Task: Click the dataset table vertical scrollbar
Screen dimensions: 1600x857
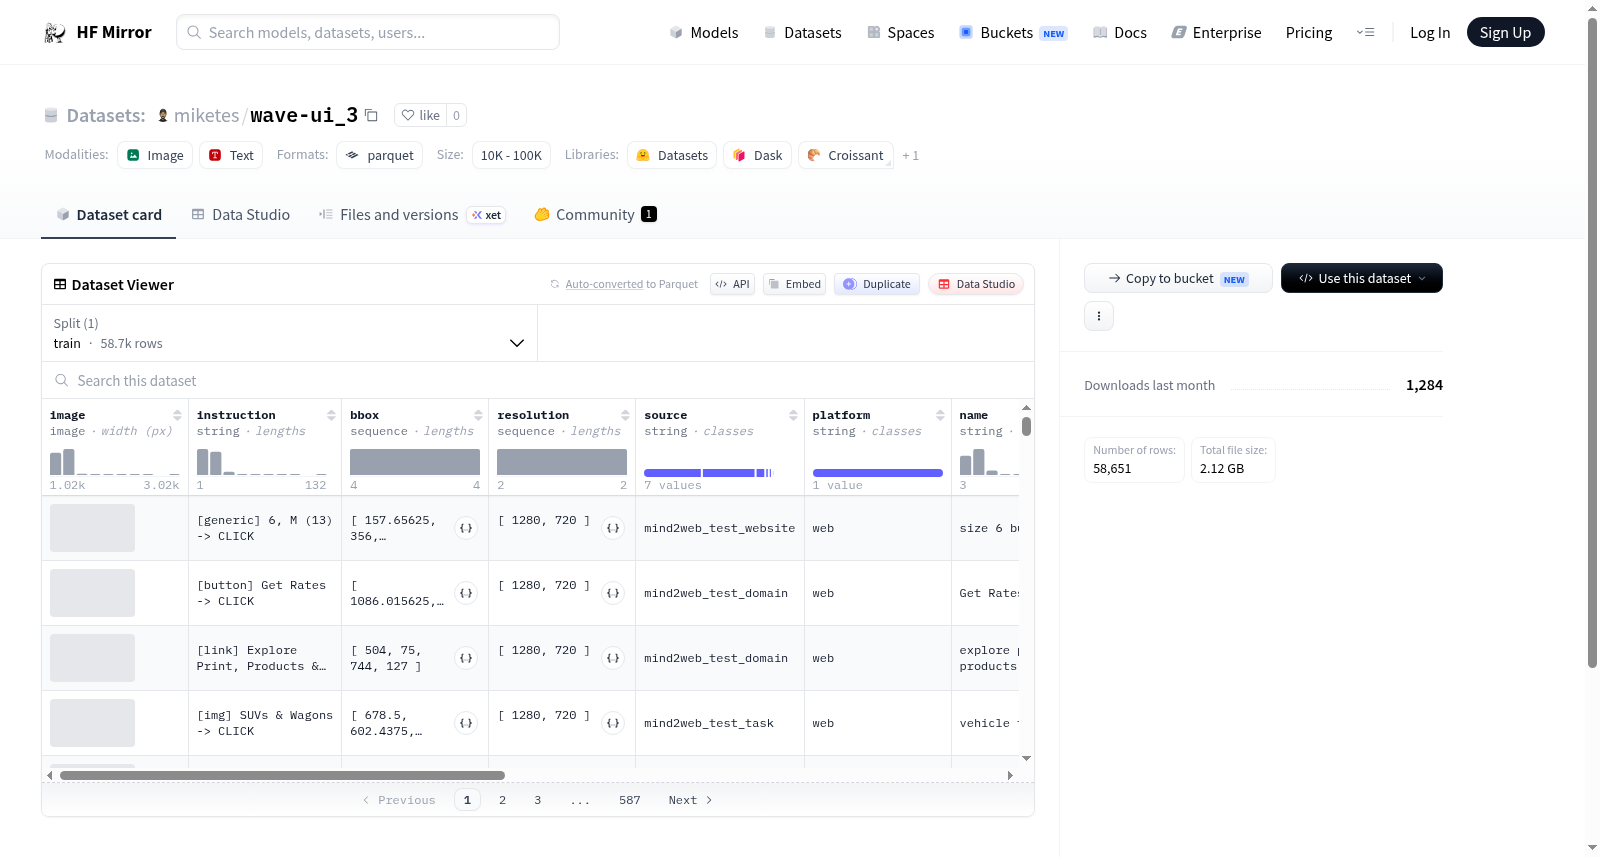Action: (x=1026, y=426)
